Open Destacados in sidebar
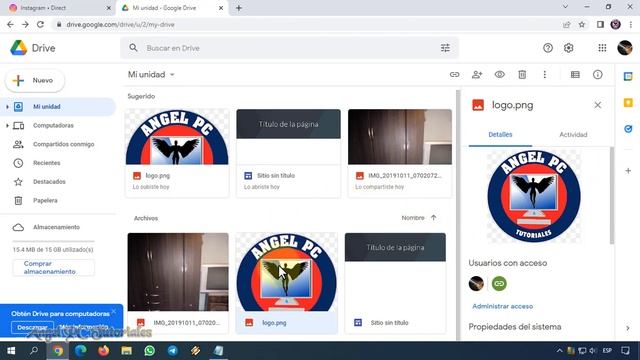The width and height of the screenshot is (640, 360). coord(49,182)
